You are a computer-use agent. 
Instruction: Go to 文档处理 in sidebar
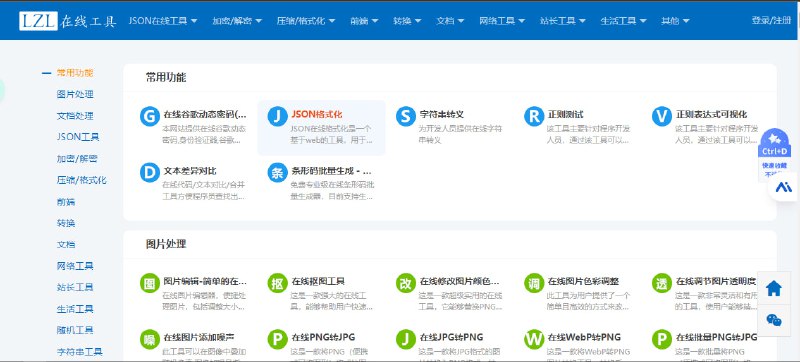(x=75, y=116)
